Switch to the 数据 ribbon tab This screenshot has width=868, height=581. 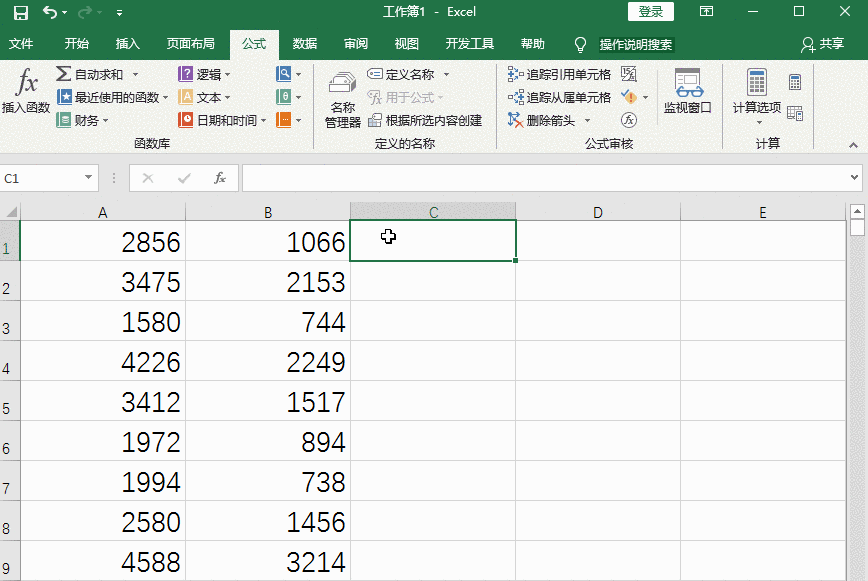point(305,44)
